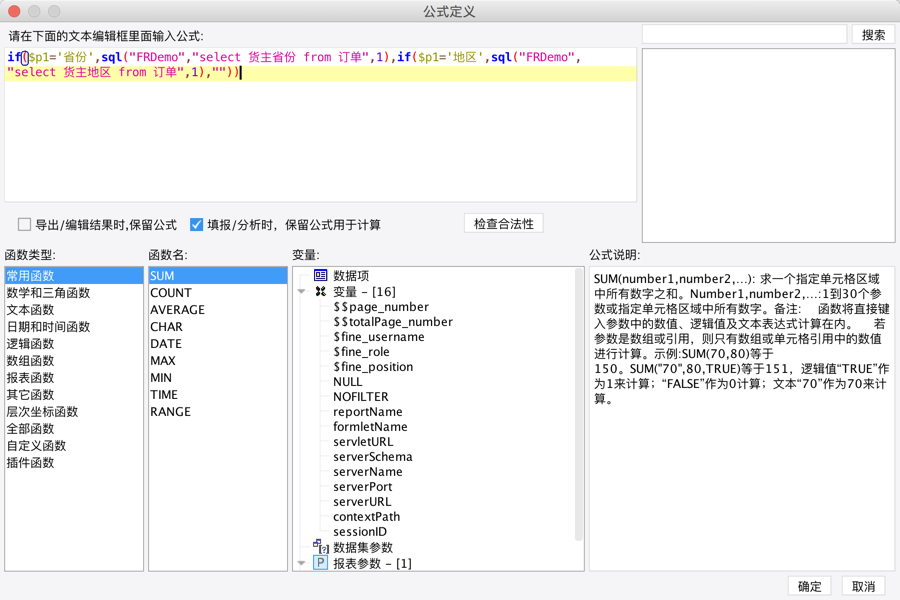
Task: Collapse the 变量 - [16] tree node
Action: pos(301,292)
